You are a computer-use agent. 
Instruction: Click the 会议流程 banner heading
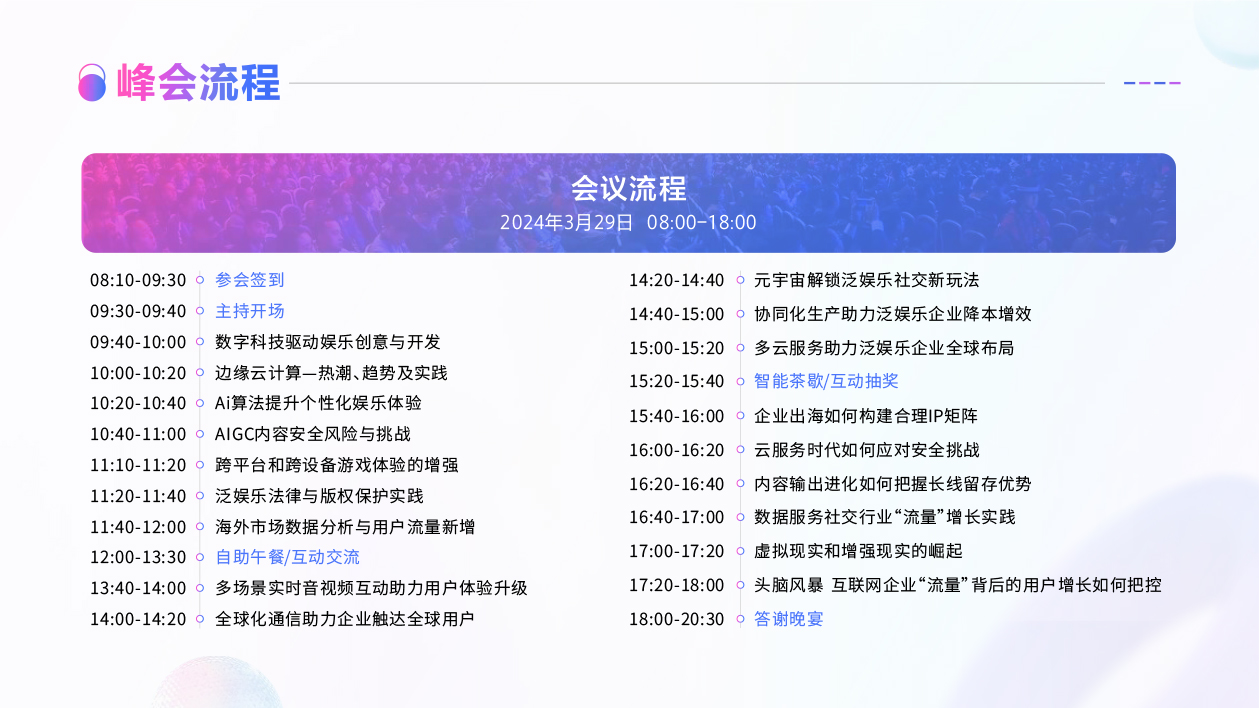coord(629,188)
